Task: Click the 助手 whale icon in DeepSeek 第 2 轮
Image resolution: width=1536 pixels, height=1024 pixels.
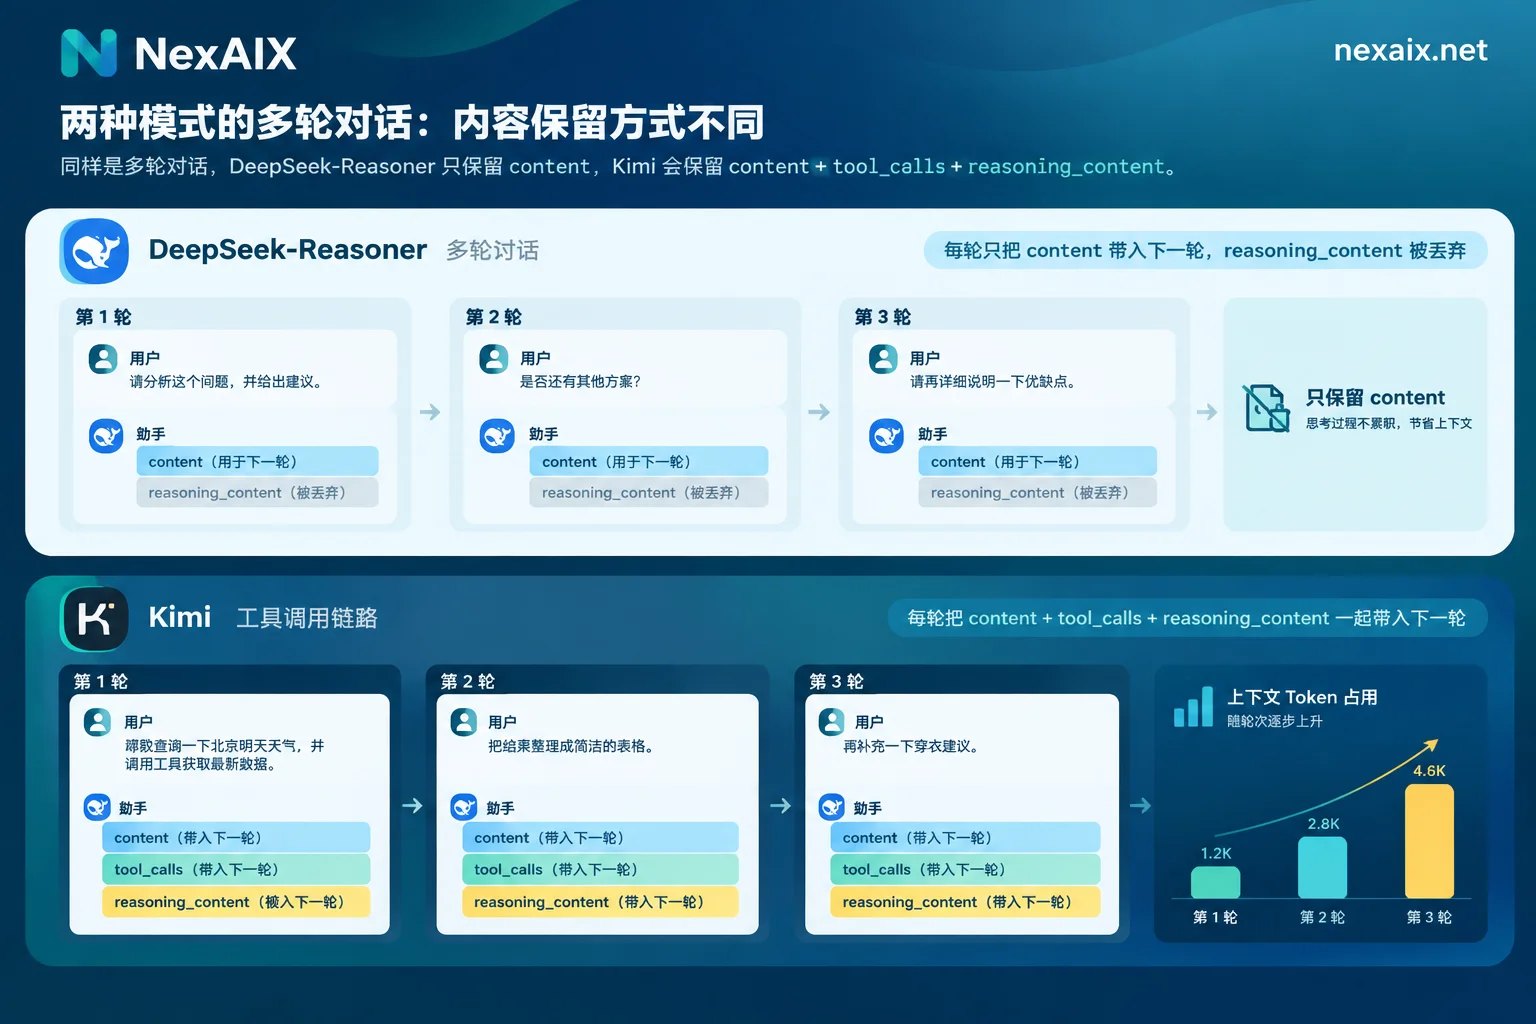Action: pyautogui.click(x=497, y=436)
